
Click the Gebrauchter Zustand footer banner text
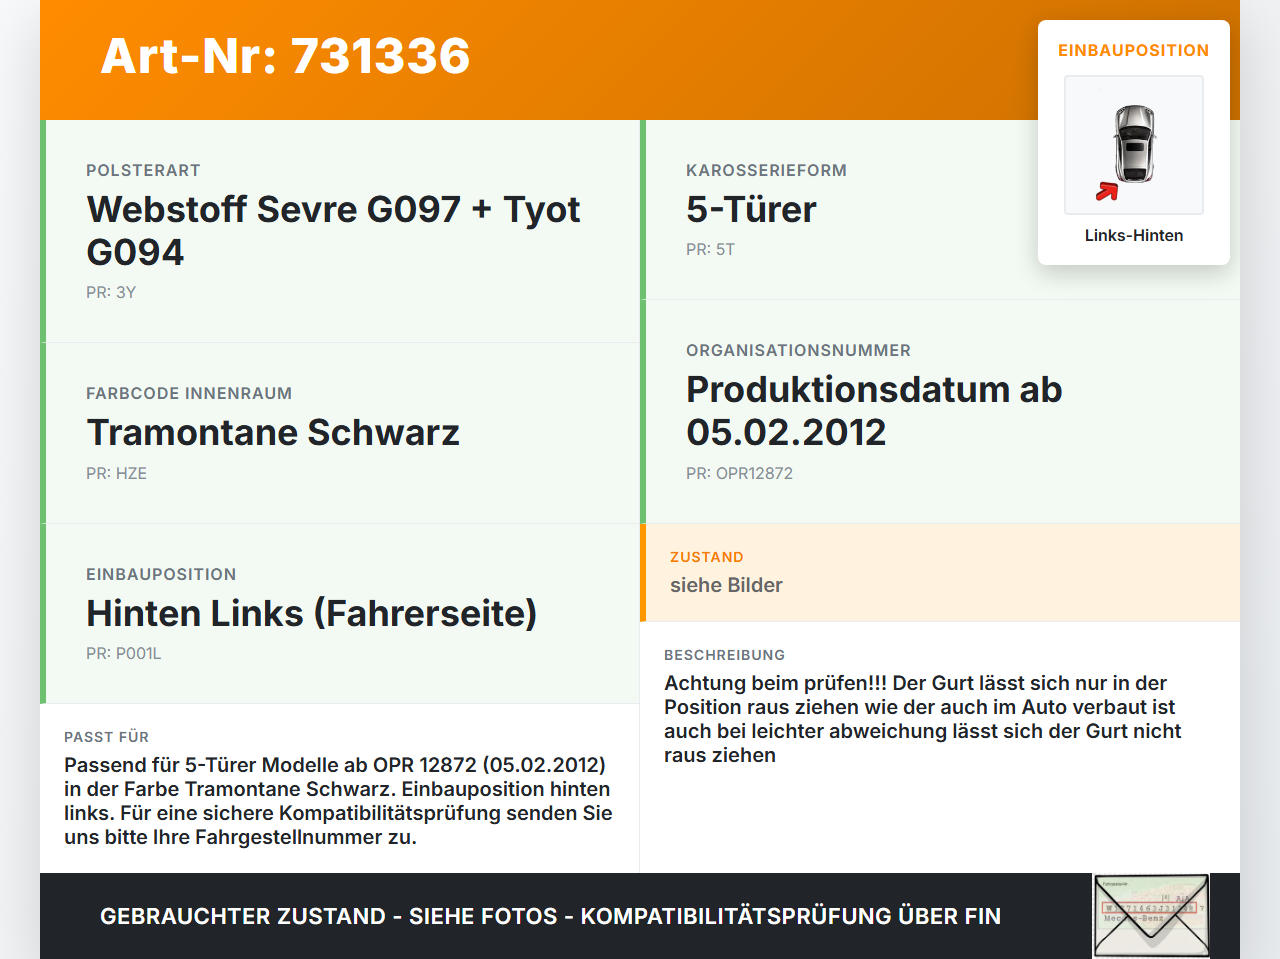[x=550, y=916]
